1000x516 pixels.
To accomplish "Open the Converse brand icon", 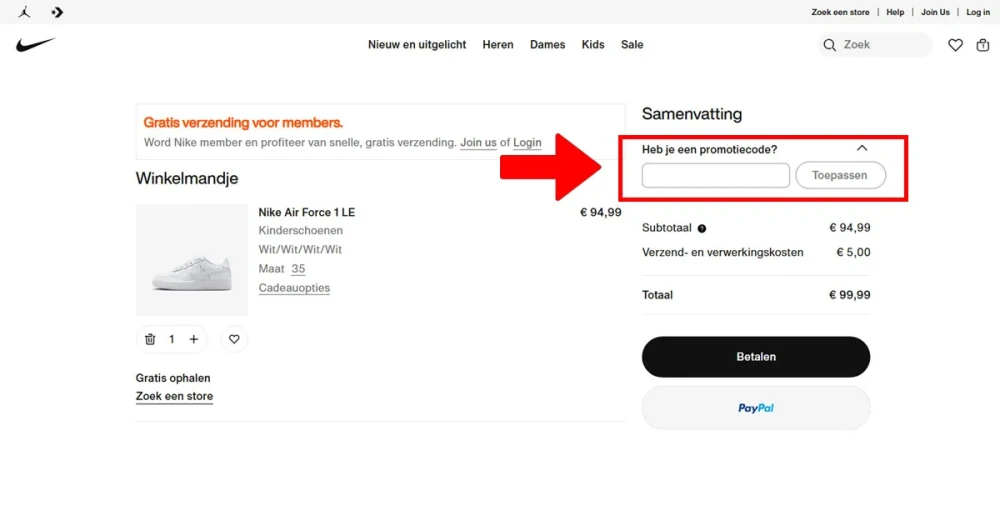I will click(x=57, y=12).
